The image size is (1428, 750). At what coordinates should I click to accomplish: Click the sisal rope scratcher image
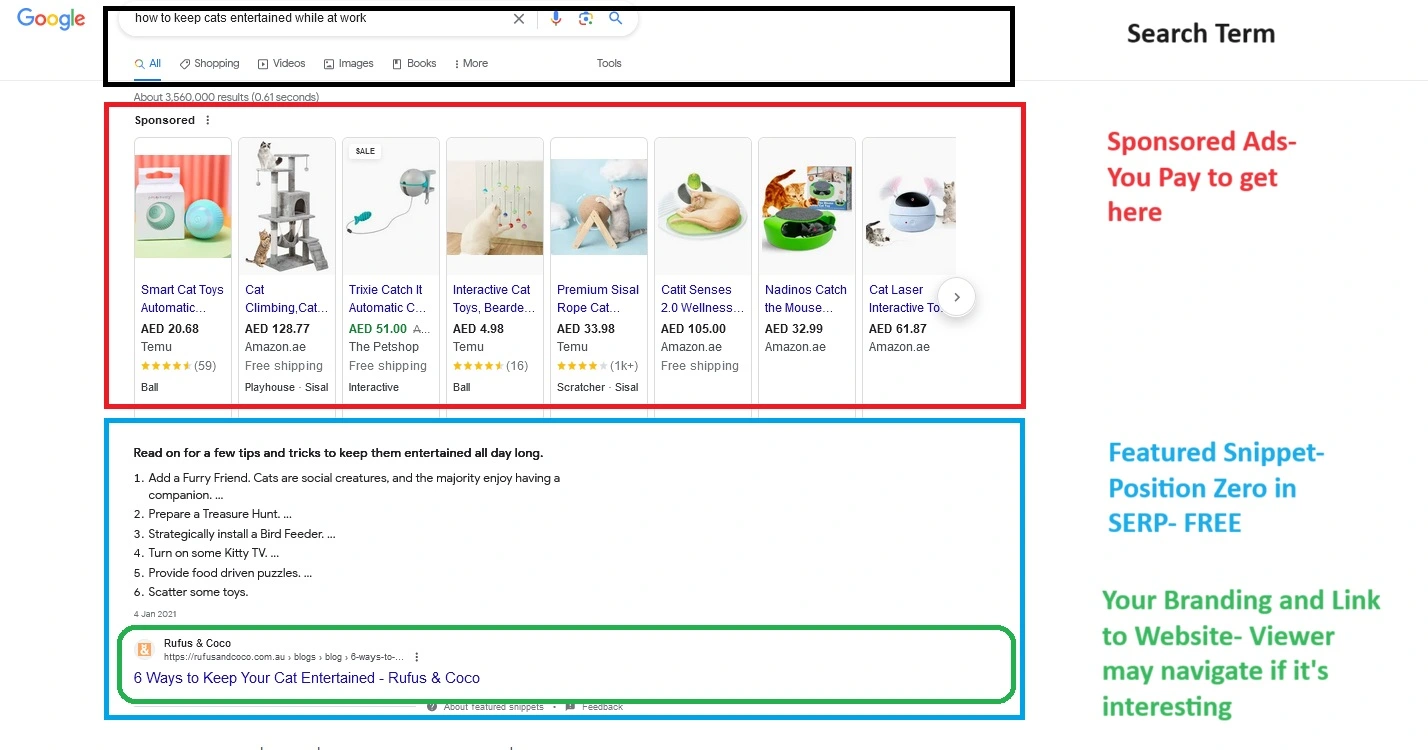pyautogui.click(x=599, y=206)
